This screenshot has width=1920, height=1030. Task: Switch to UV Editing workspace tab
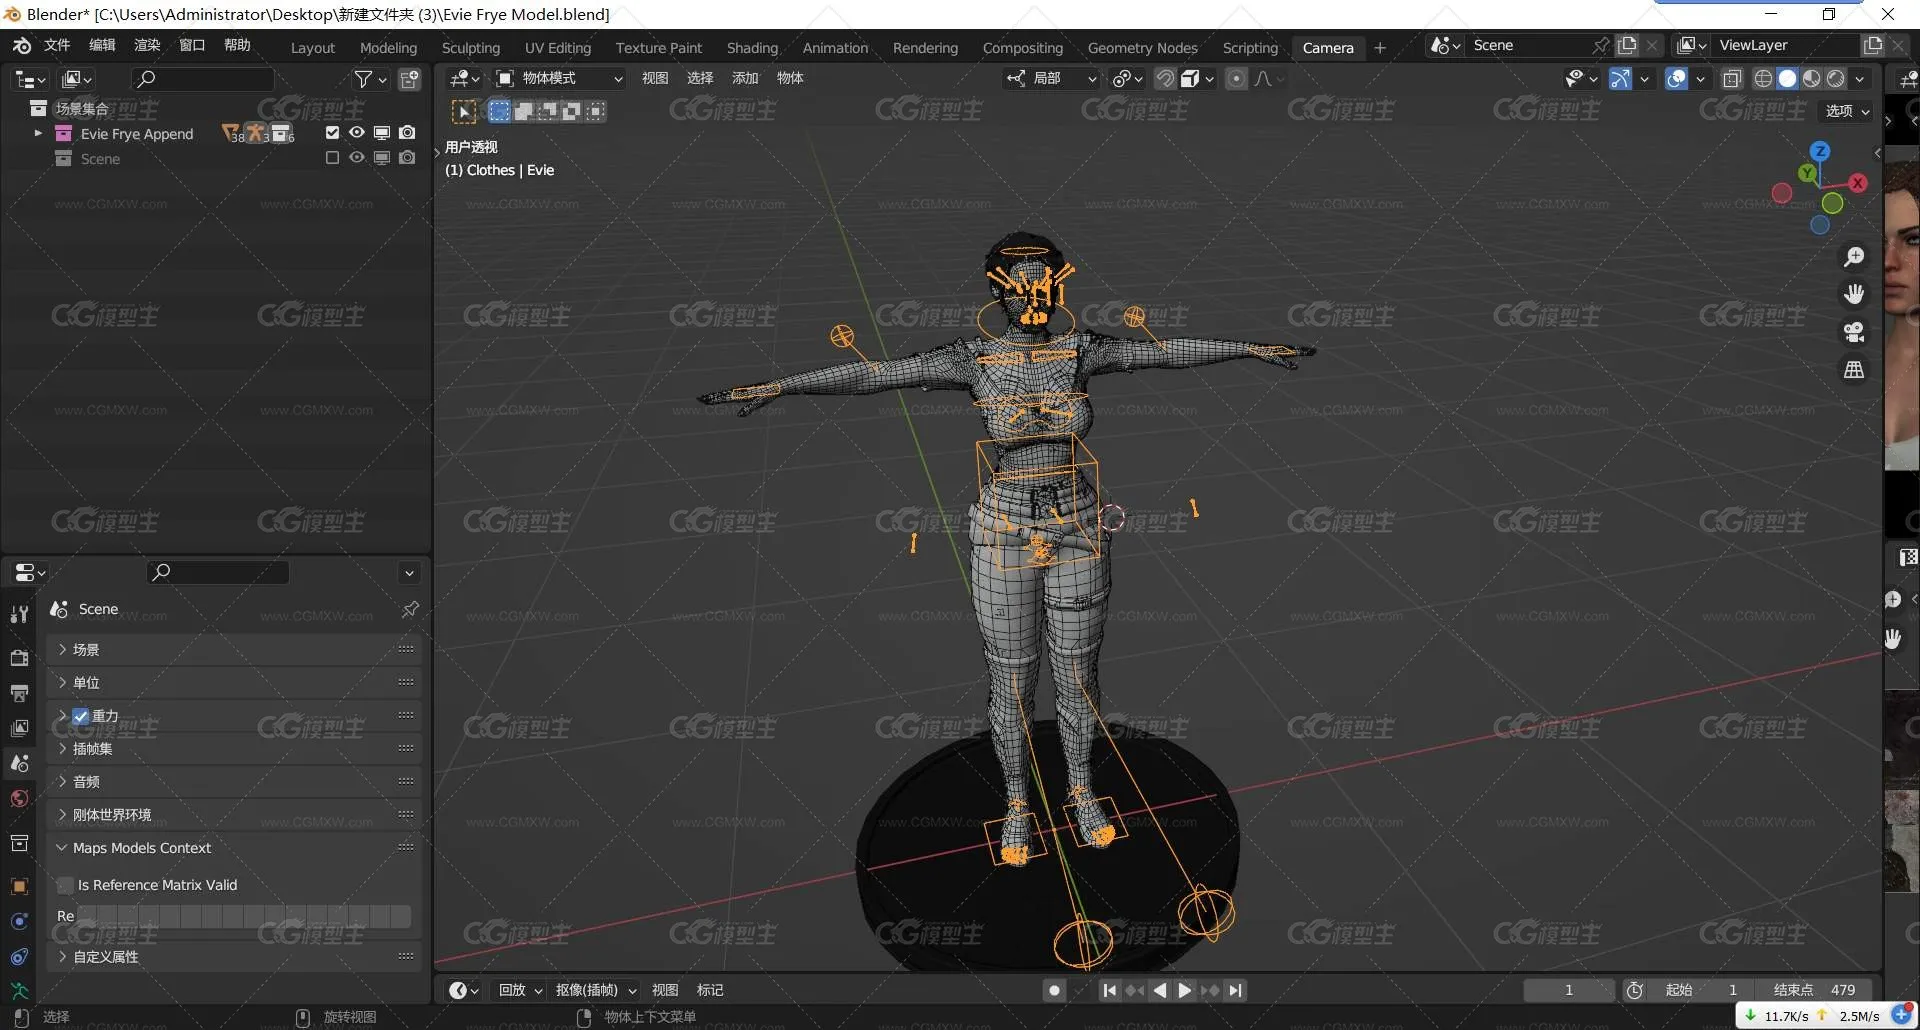point(558,47)
